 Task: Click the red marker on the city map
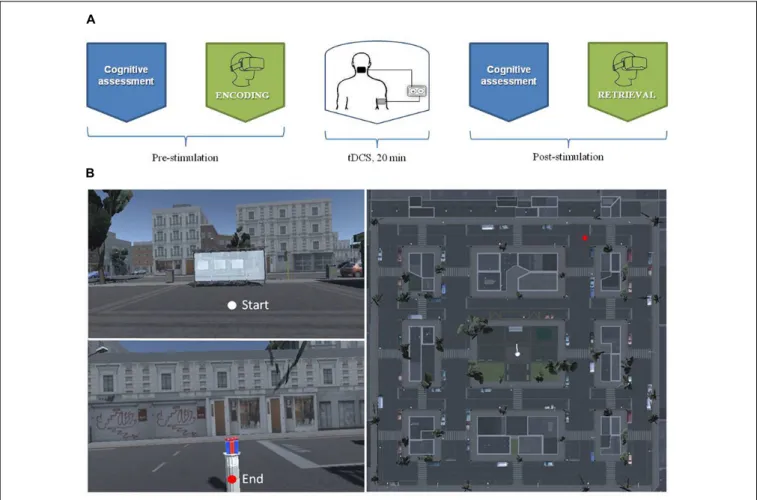coord(585,238)
